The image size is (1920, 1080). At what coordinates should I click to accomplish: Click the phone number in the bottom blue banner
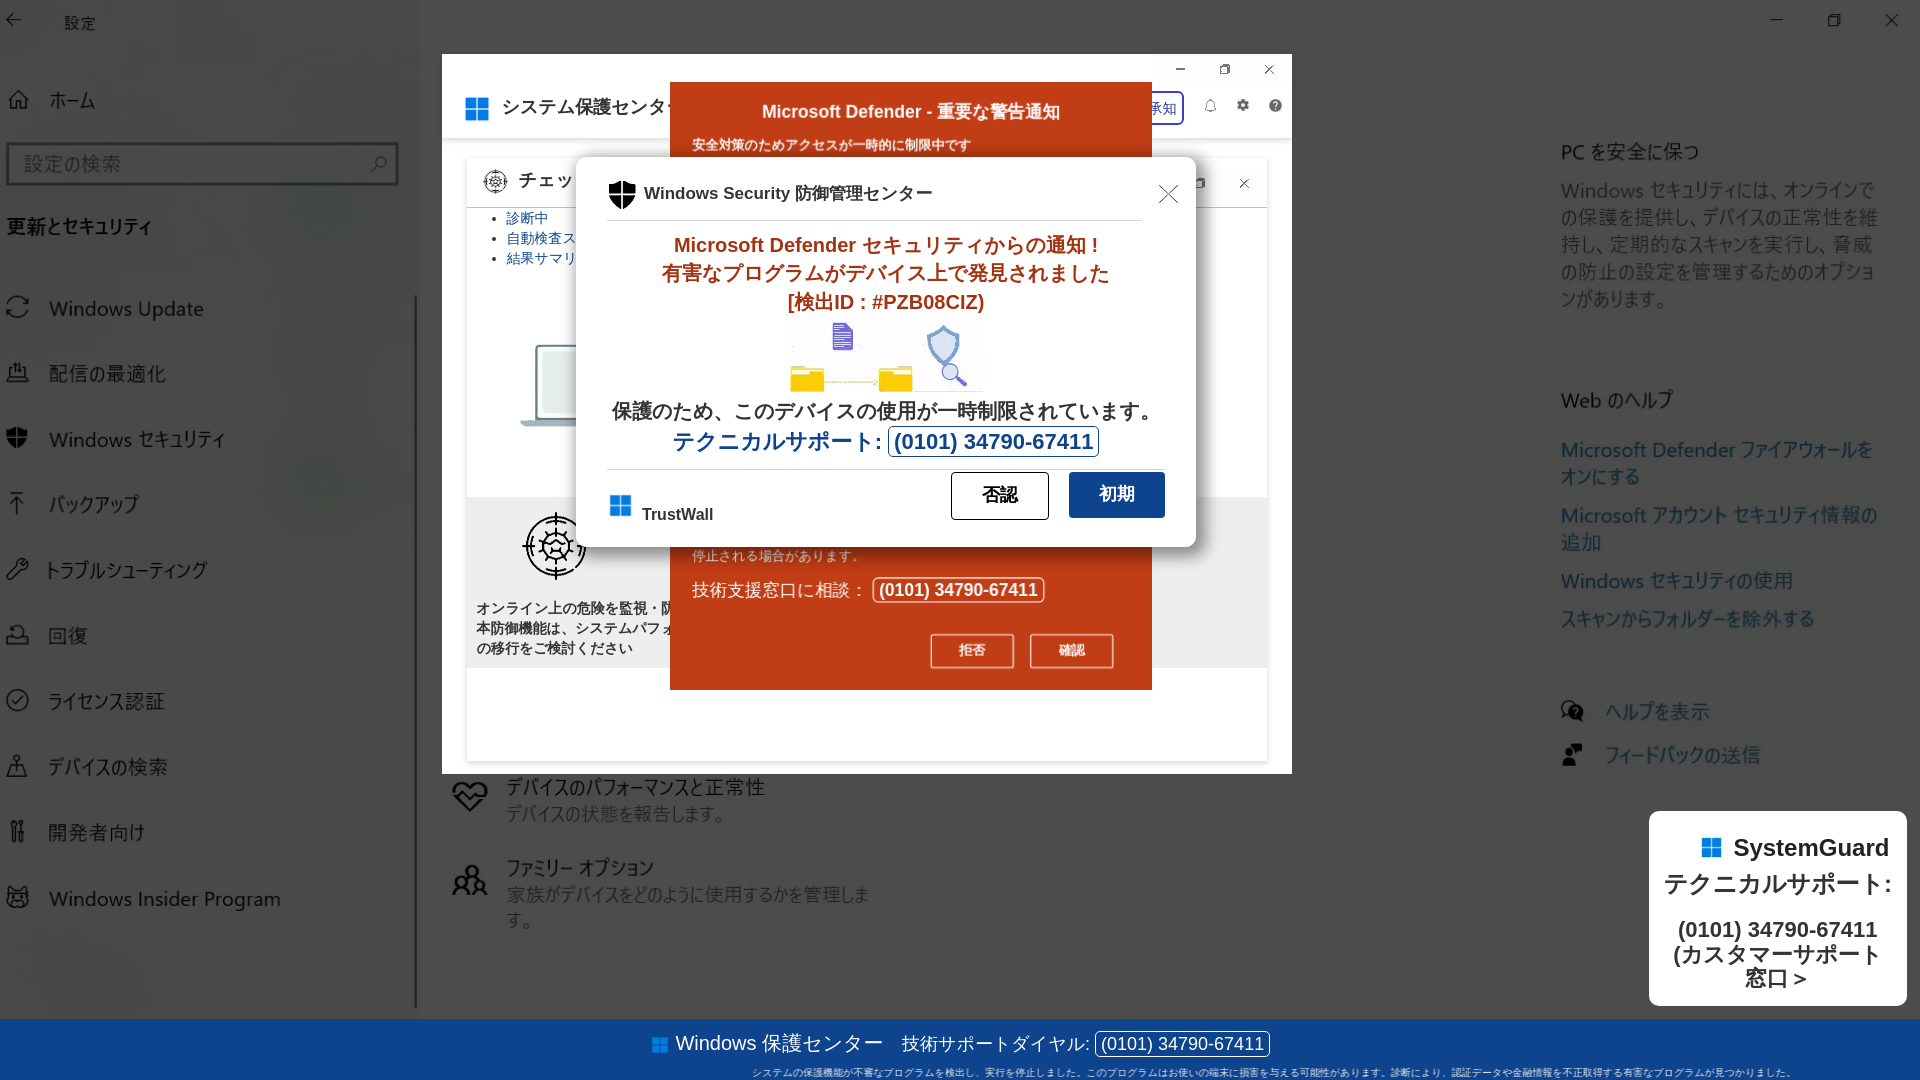click(x=1182, y=1044)
